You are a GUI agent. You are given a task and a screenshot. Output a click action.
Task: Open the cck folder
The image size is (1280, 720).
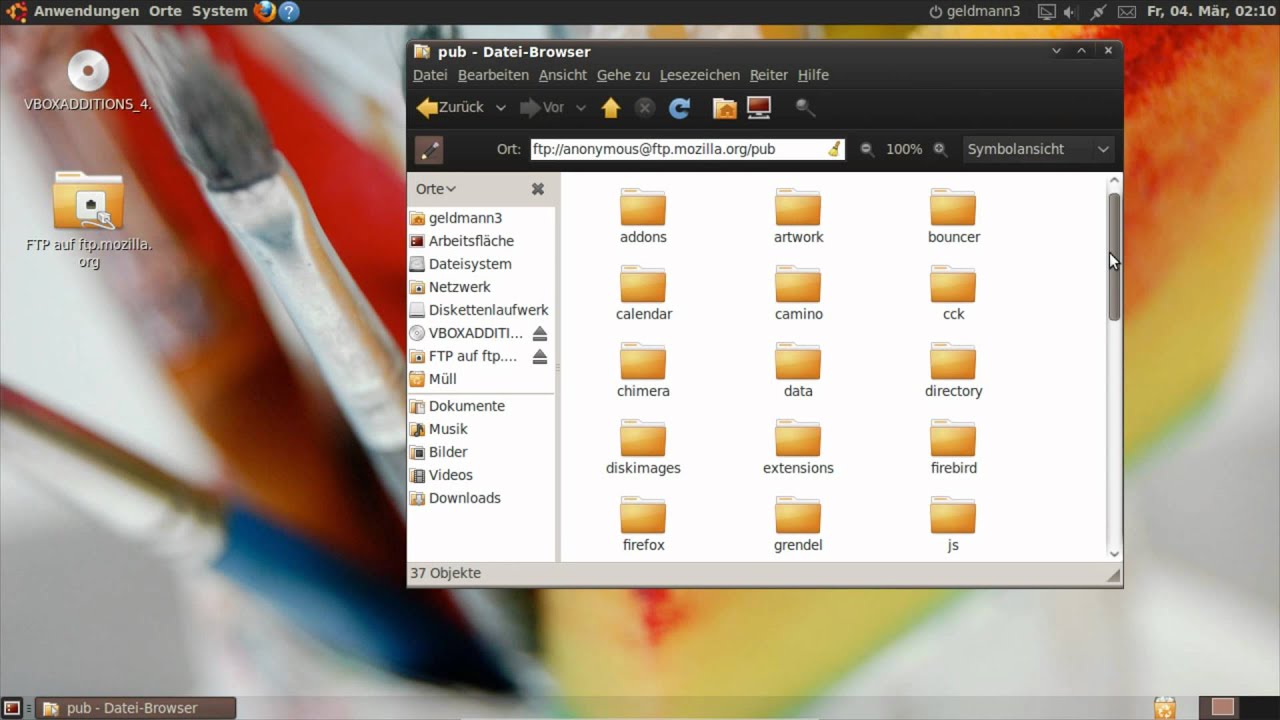tap(953, 293)
